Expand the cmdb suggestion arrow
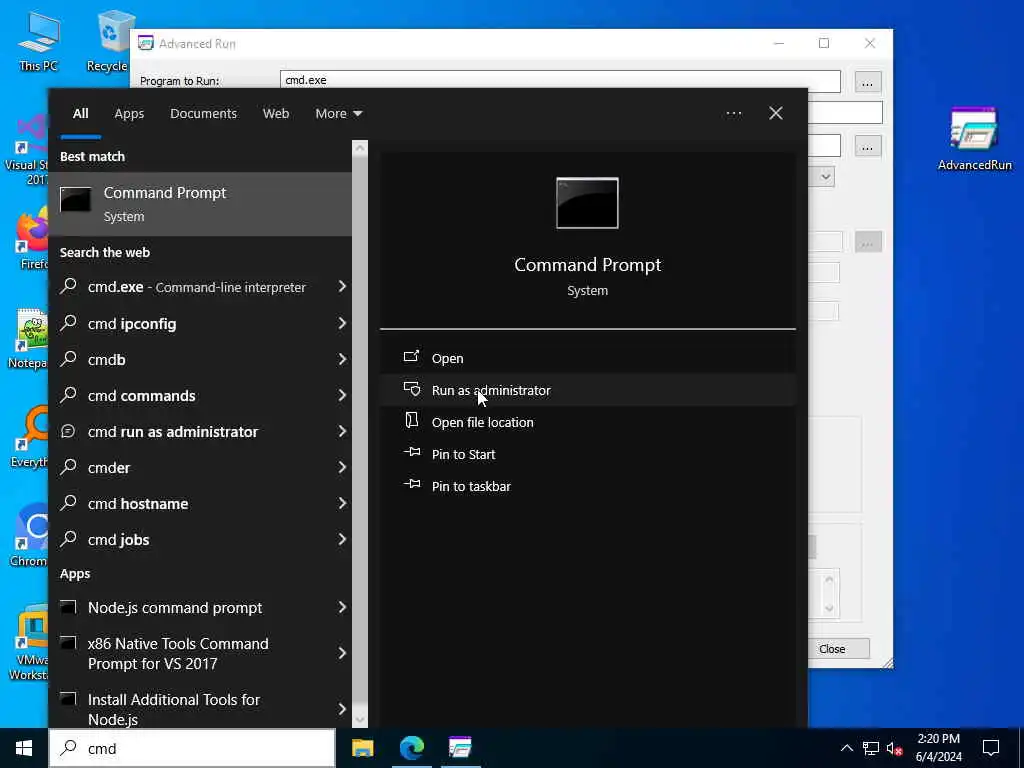 pos(342,359)
